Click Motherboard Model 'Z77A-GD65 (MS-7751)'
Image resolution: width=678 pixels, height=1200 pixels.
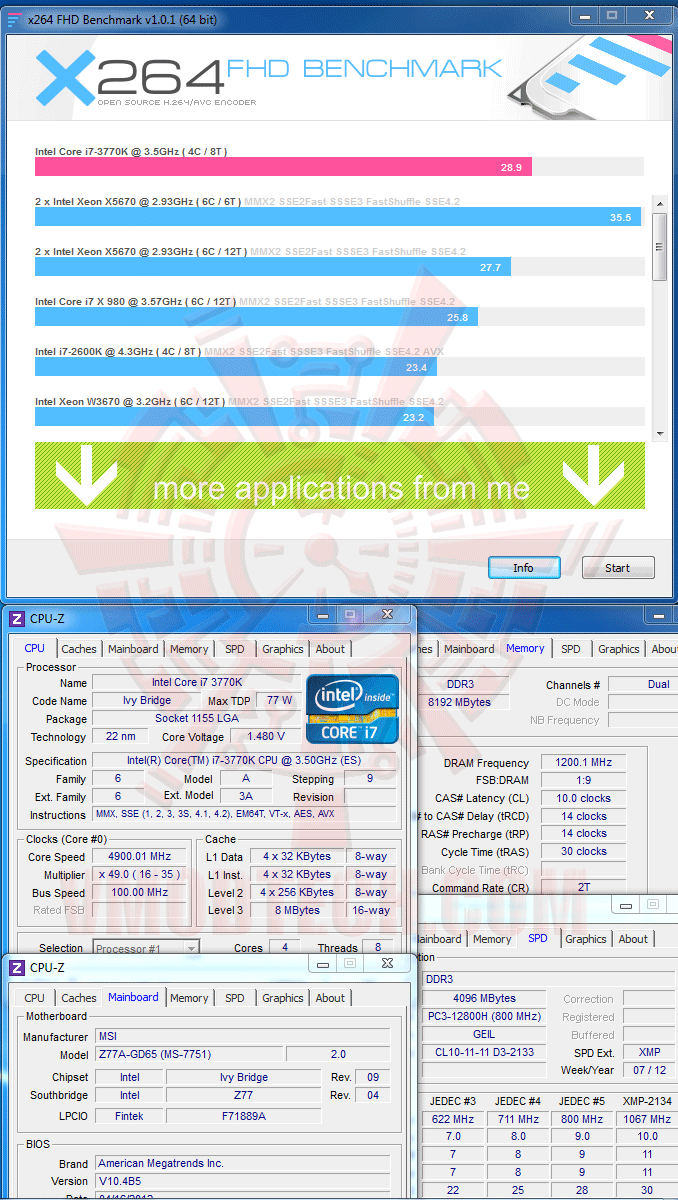(x=188, y=1055)
